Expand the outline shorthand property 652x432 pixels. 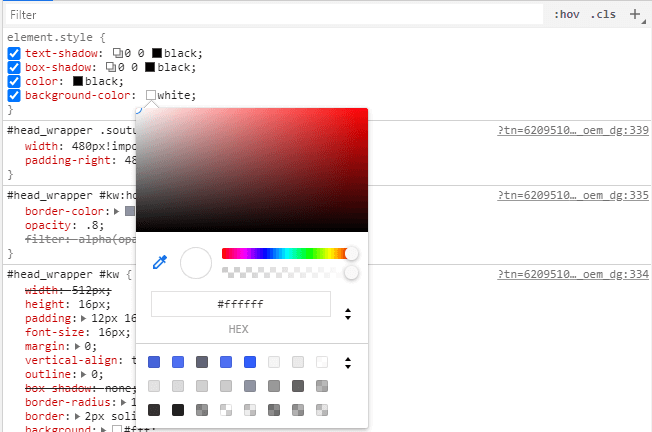pyautogui.click(x=84, y=374)
